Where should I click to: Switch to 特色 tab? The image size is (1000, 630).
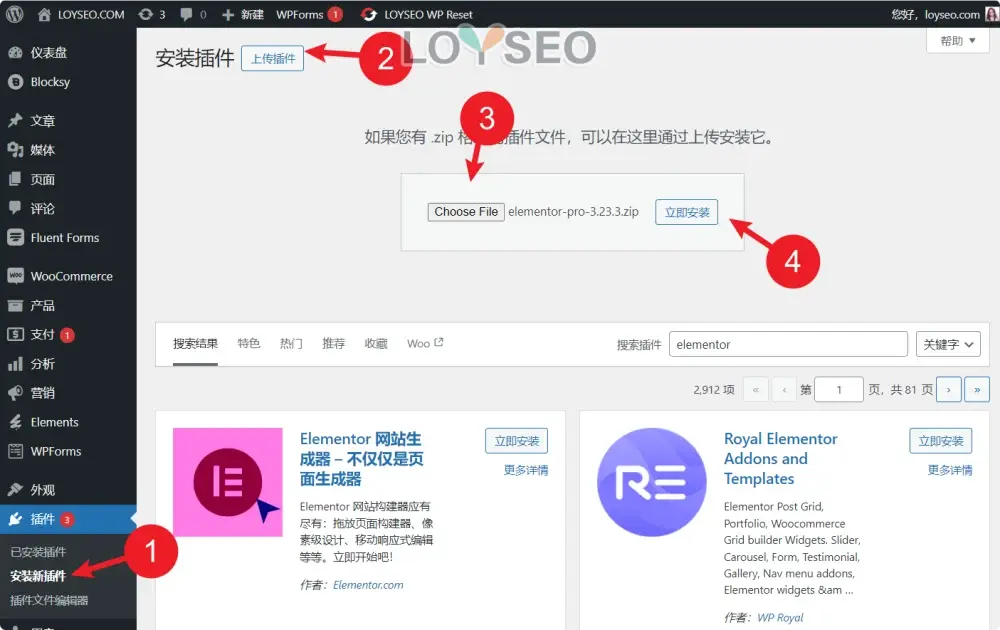point(249,344)
